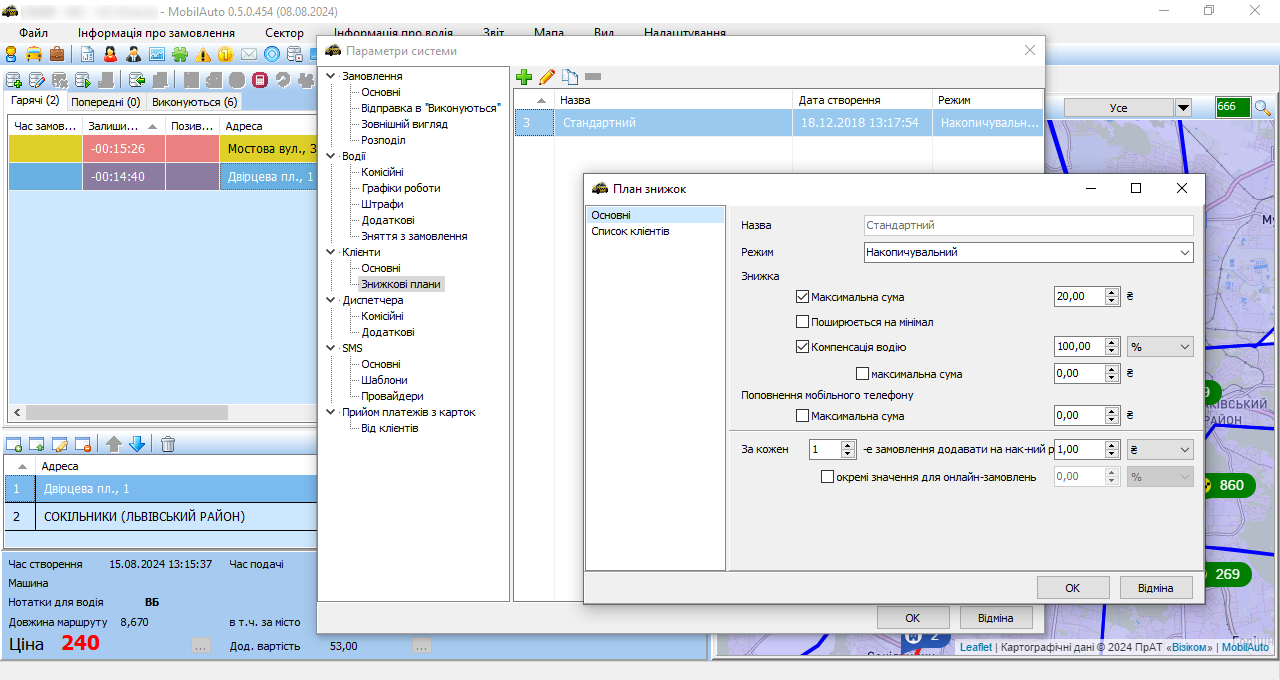The width and height of the screenshot is (1280, 680).
Task: Collapse the Водії tree node
Action: pyautogui.click(x=332, y=156)
